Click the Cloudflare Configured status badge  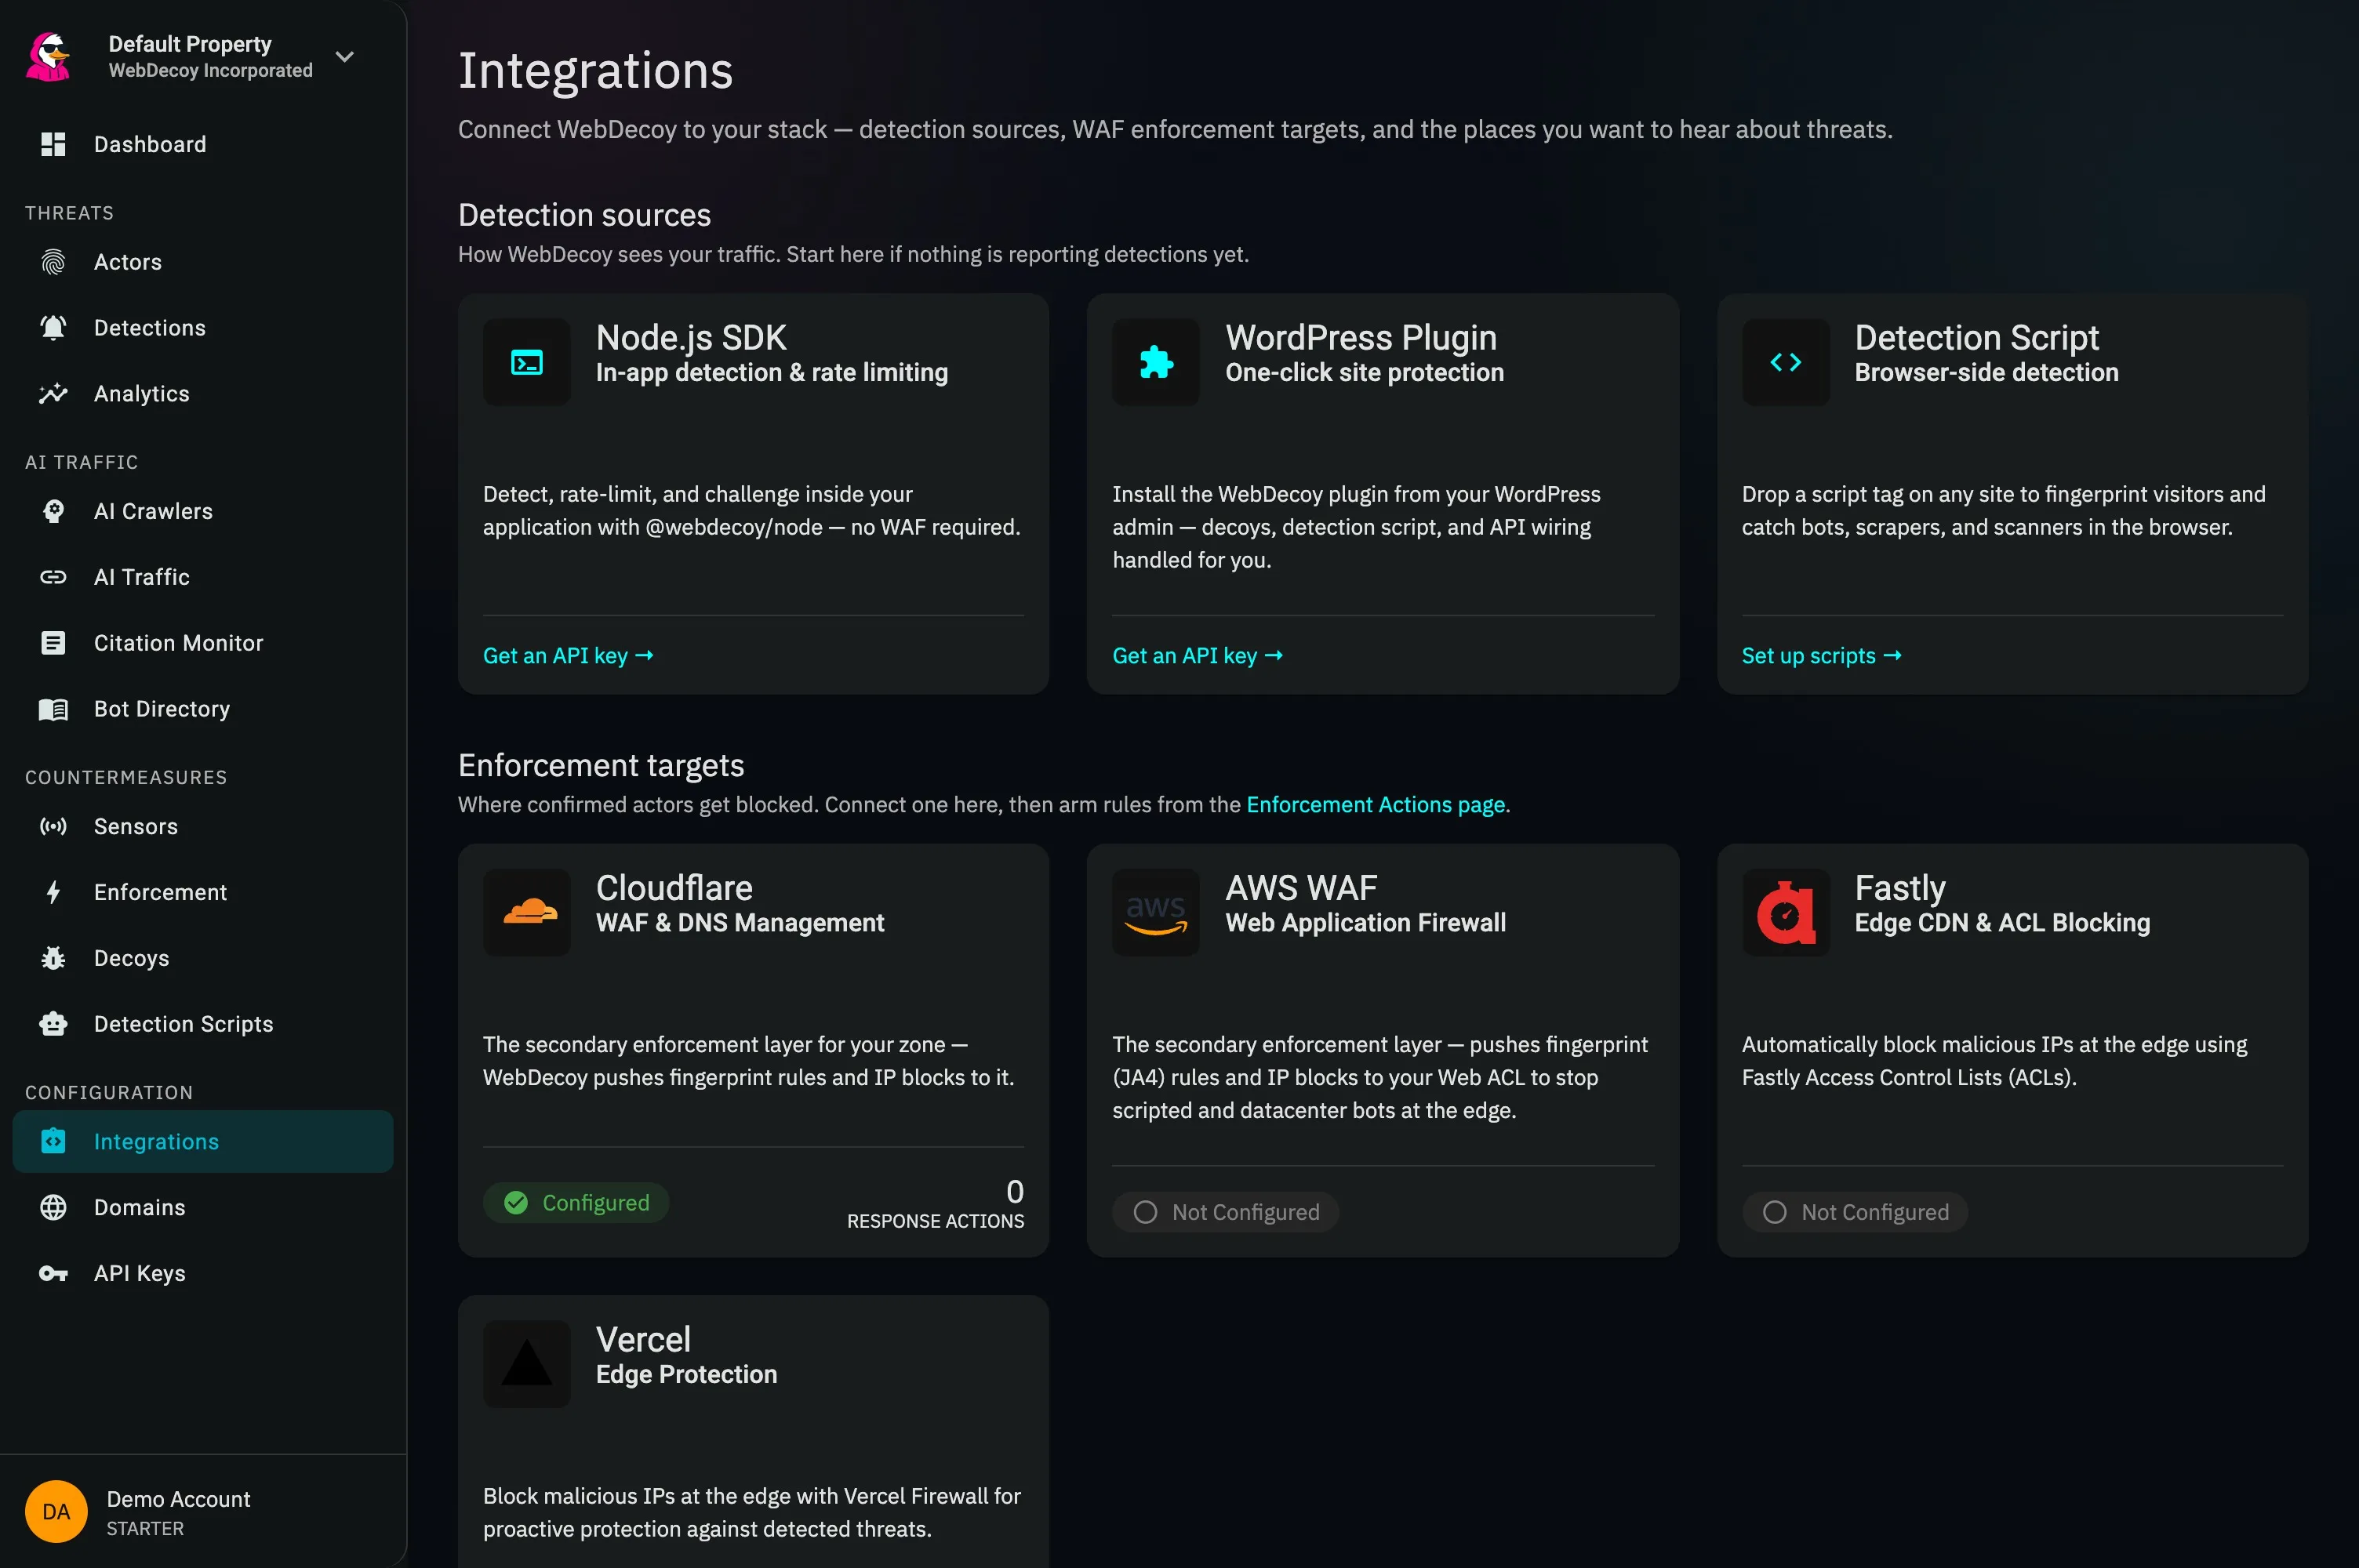coord(576,1202)
